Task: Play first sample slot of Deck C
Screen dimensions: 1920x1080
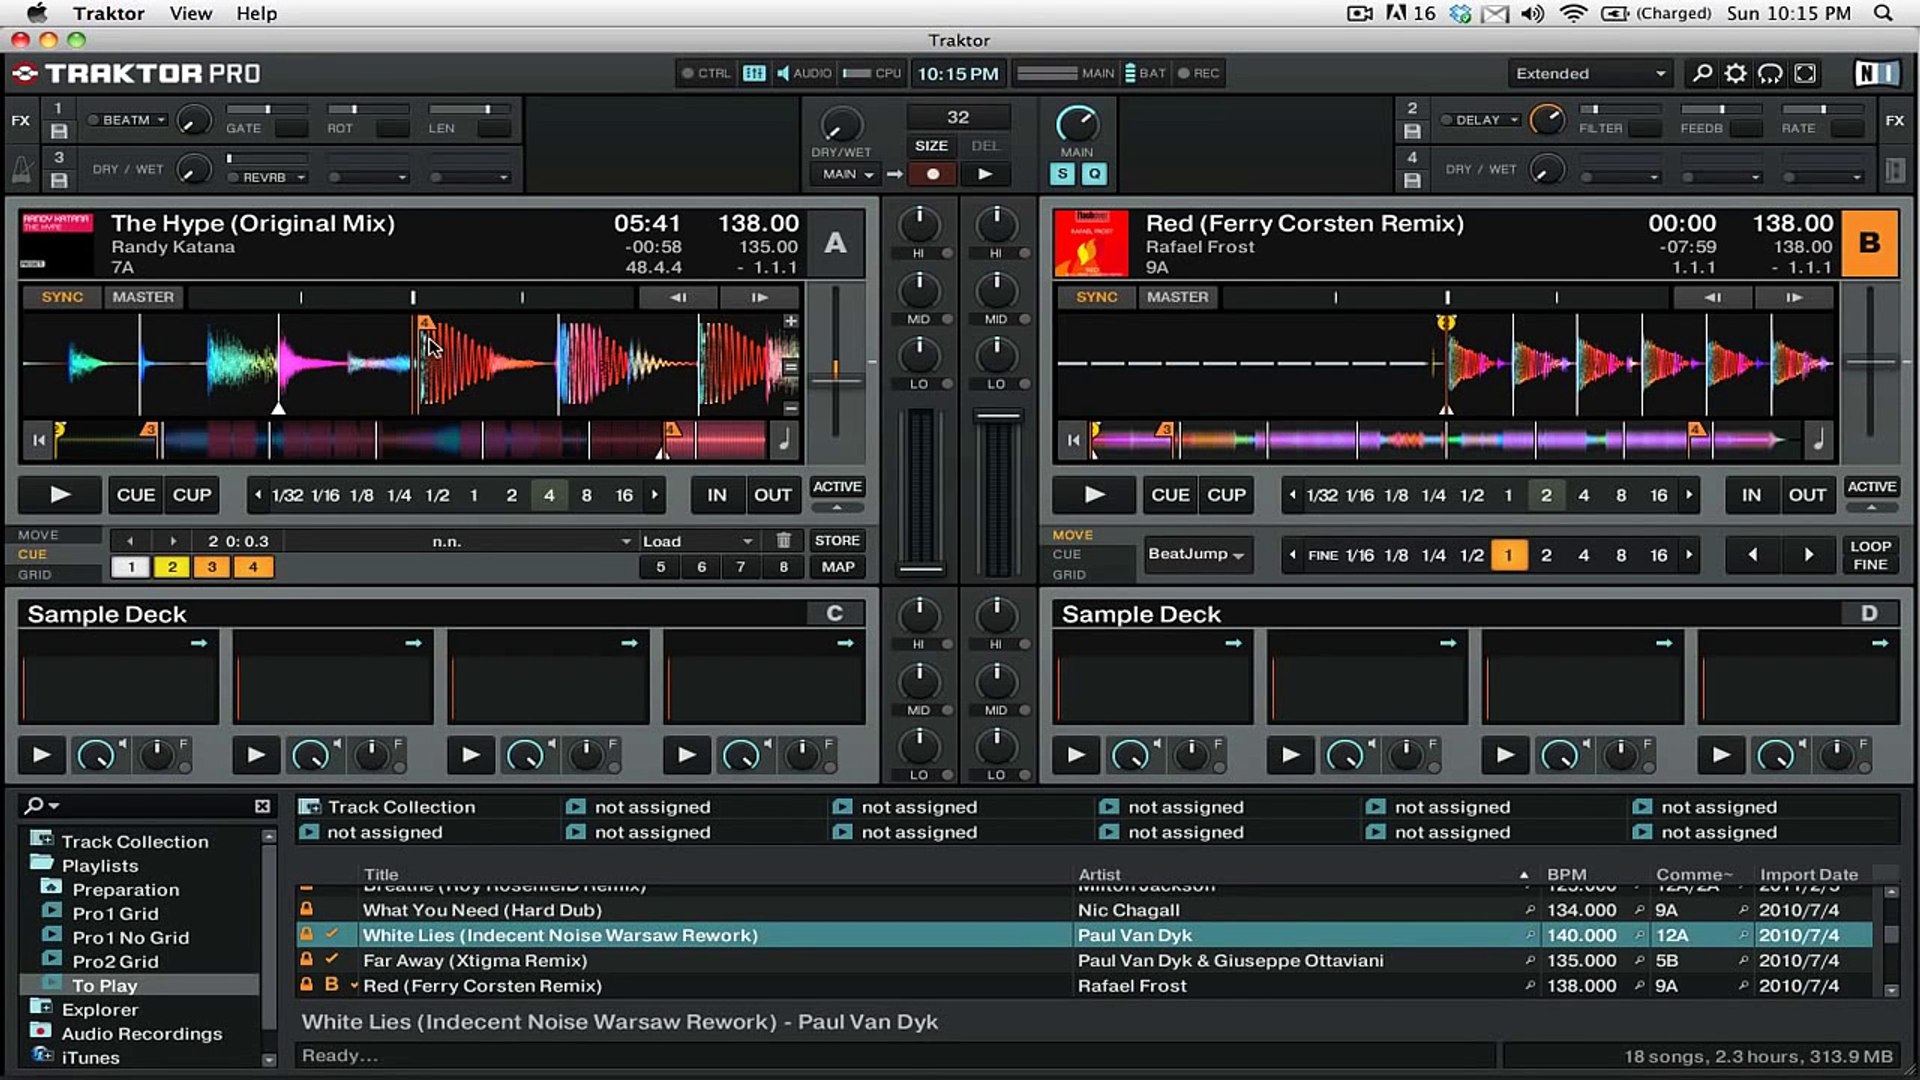Action: coord(41,754)
